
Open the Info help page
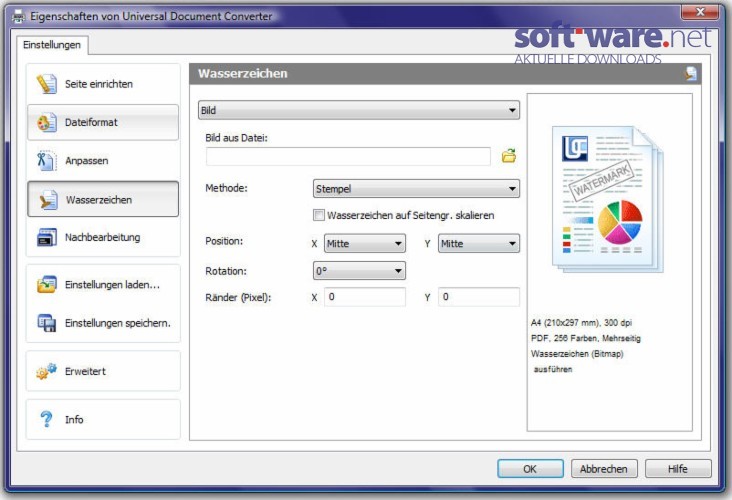coord(103,419)
